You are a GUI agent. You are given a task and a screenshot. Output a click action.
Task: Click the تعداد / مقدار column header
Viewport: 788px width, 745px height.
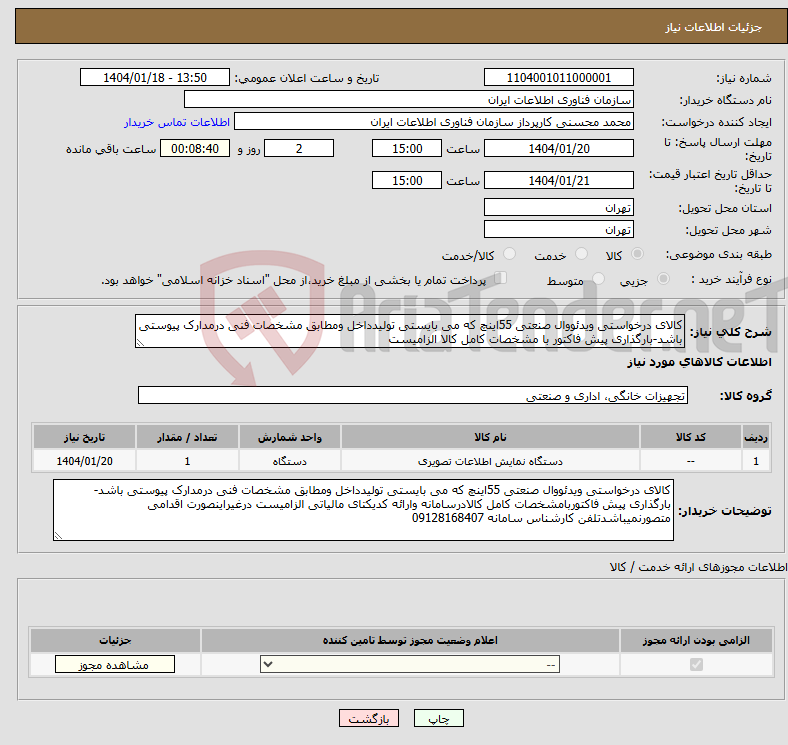coord(187,437)
